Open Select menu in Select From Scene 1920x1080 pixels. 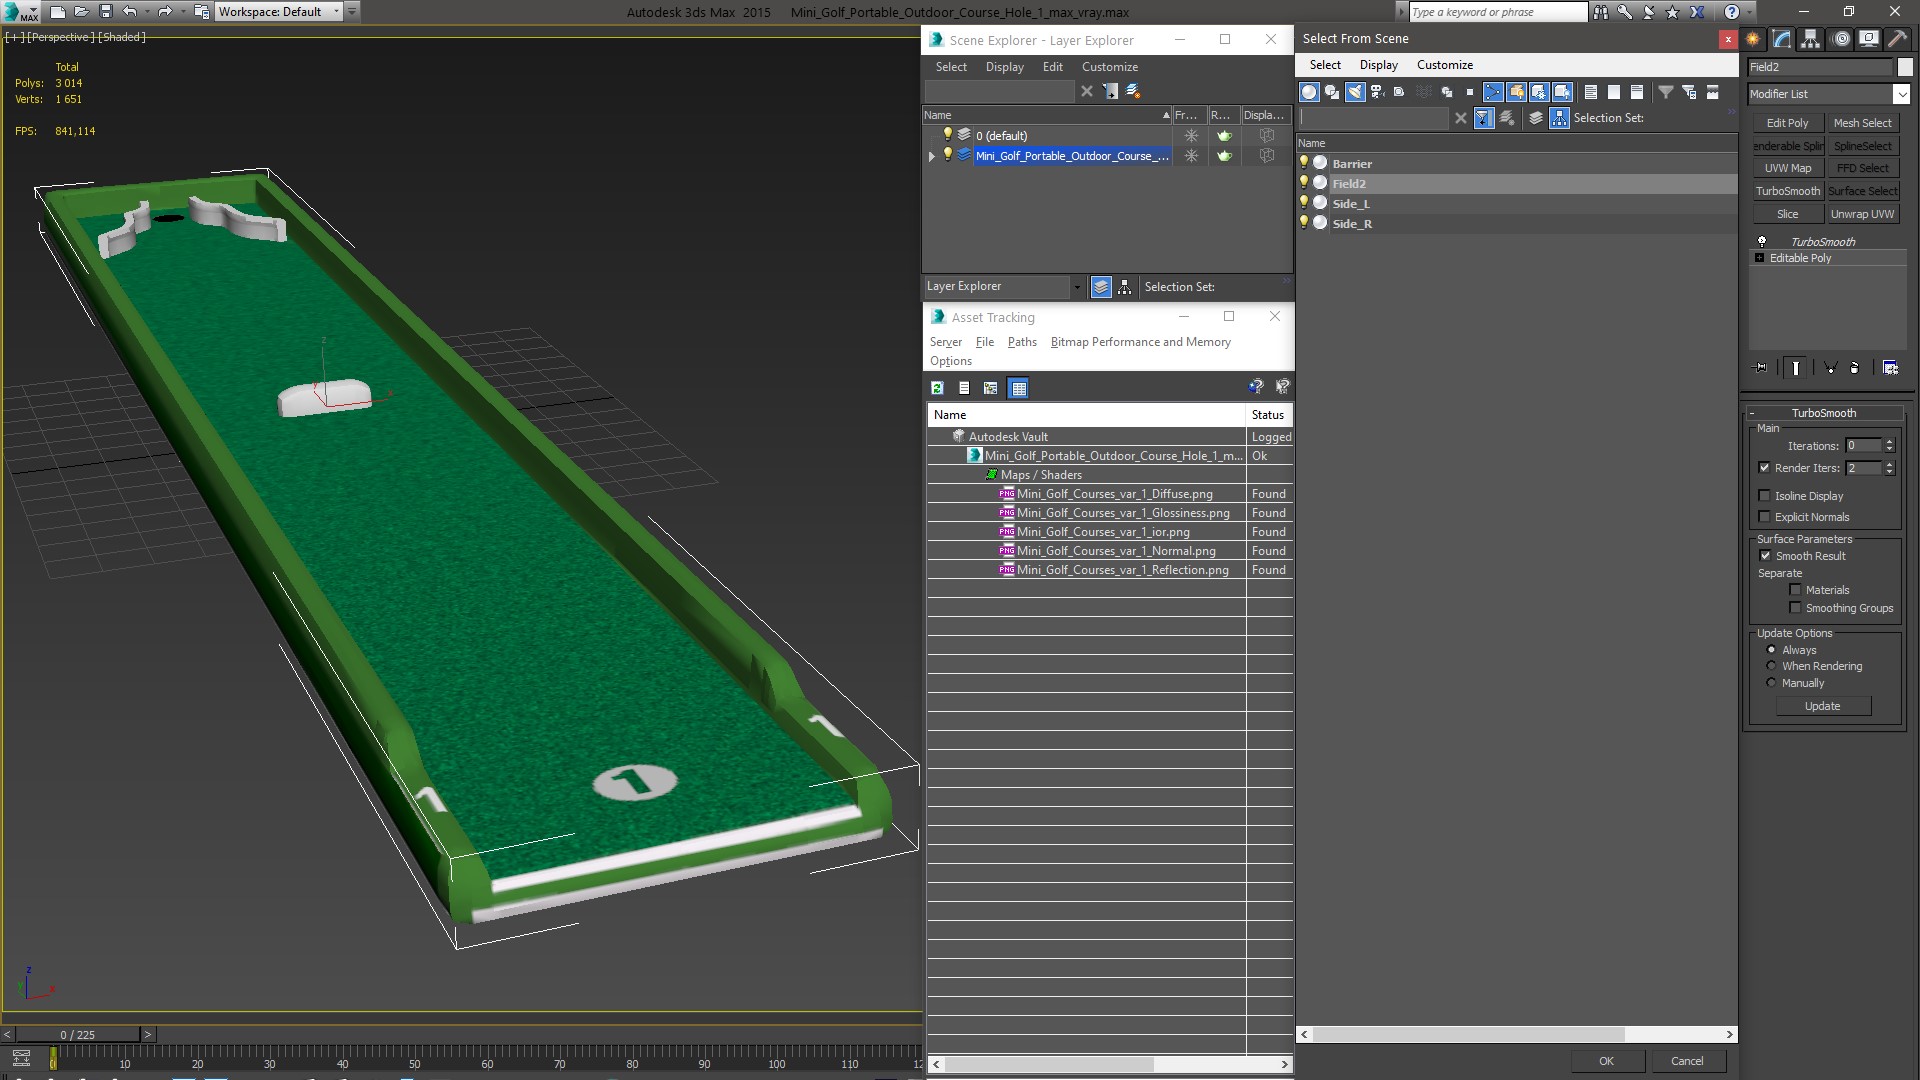(1325, 65)
